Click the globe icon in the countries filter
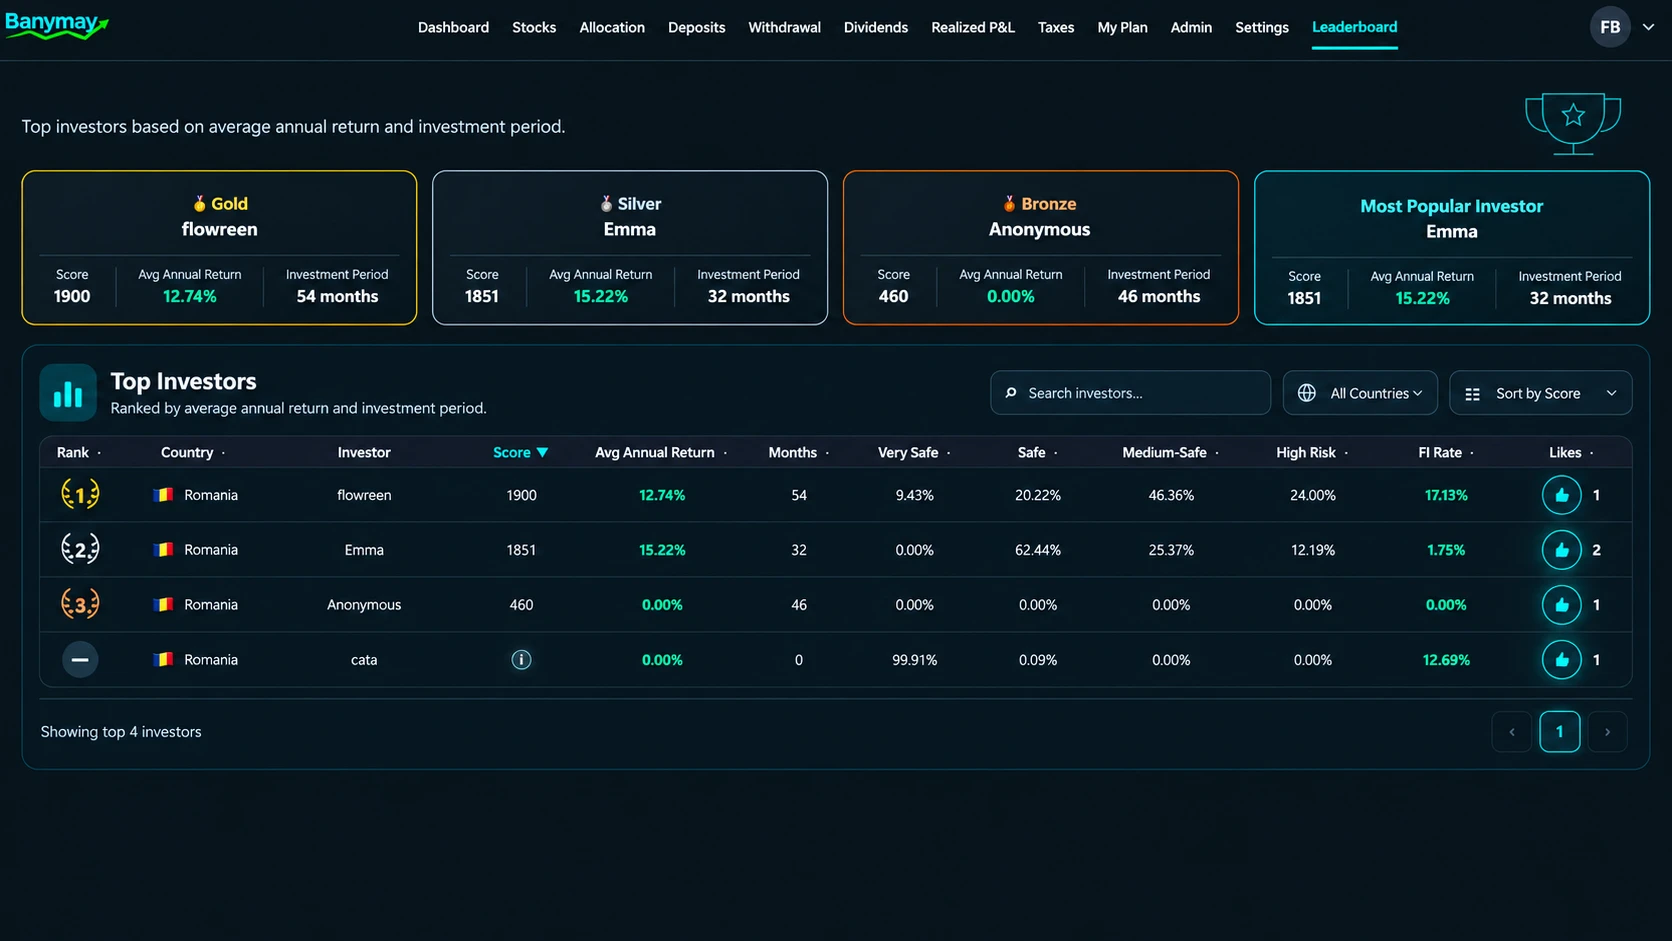The image size is (1672, 941). point(1307,393)
